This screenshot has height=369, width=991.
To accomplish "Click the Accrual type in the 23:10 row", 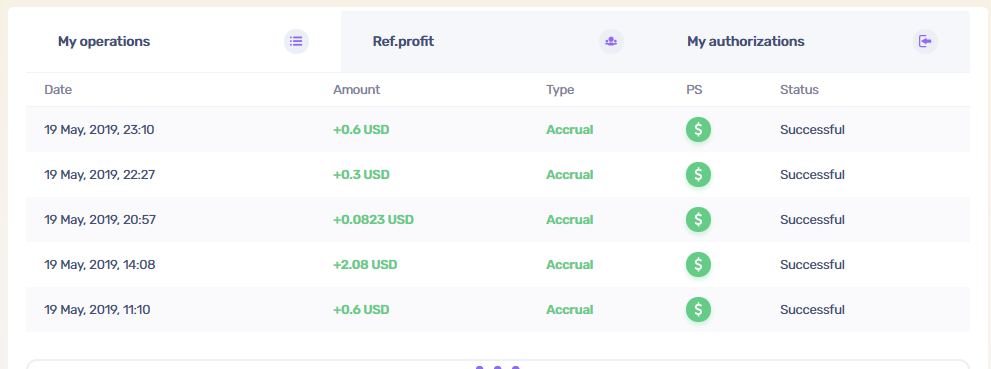I will pos(569,130).
